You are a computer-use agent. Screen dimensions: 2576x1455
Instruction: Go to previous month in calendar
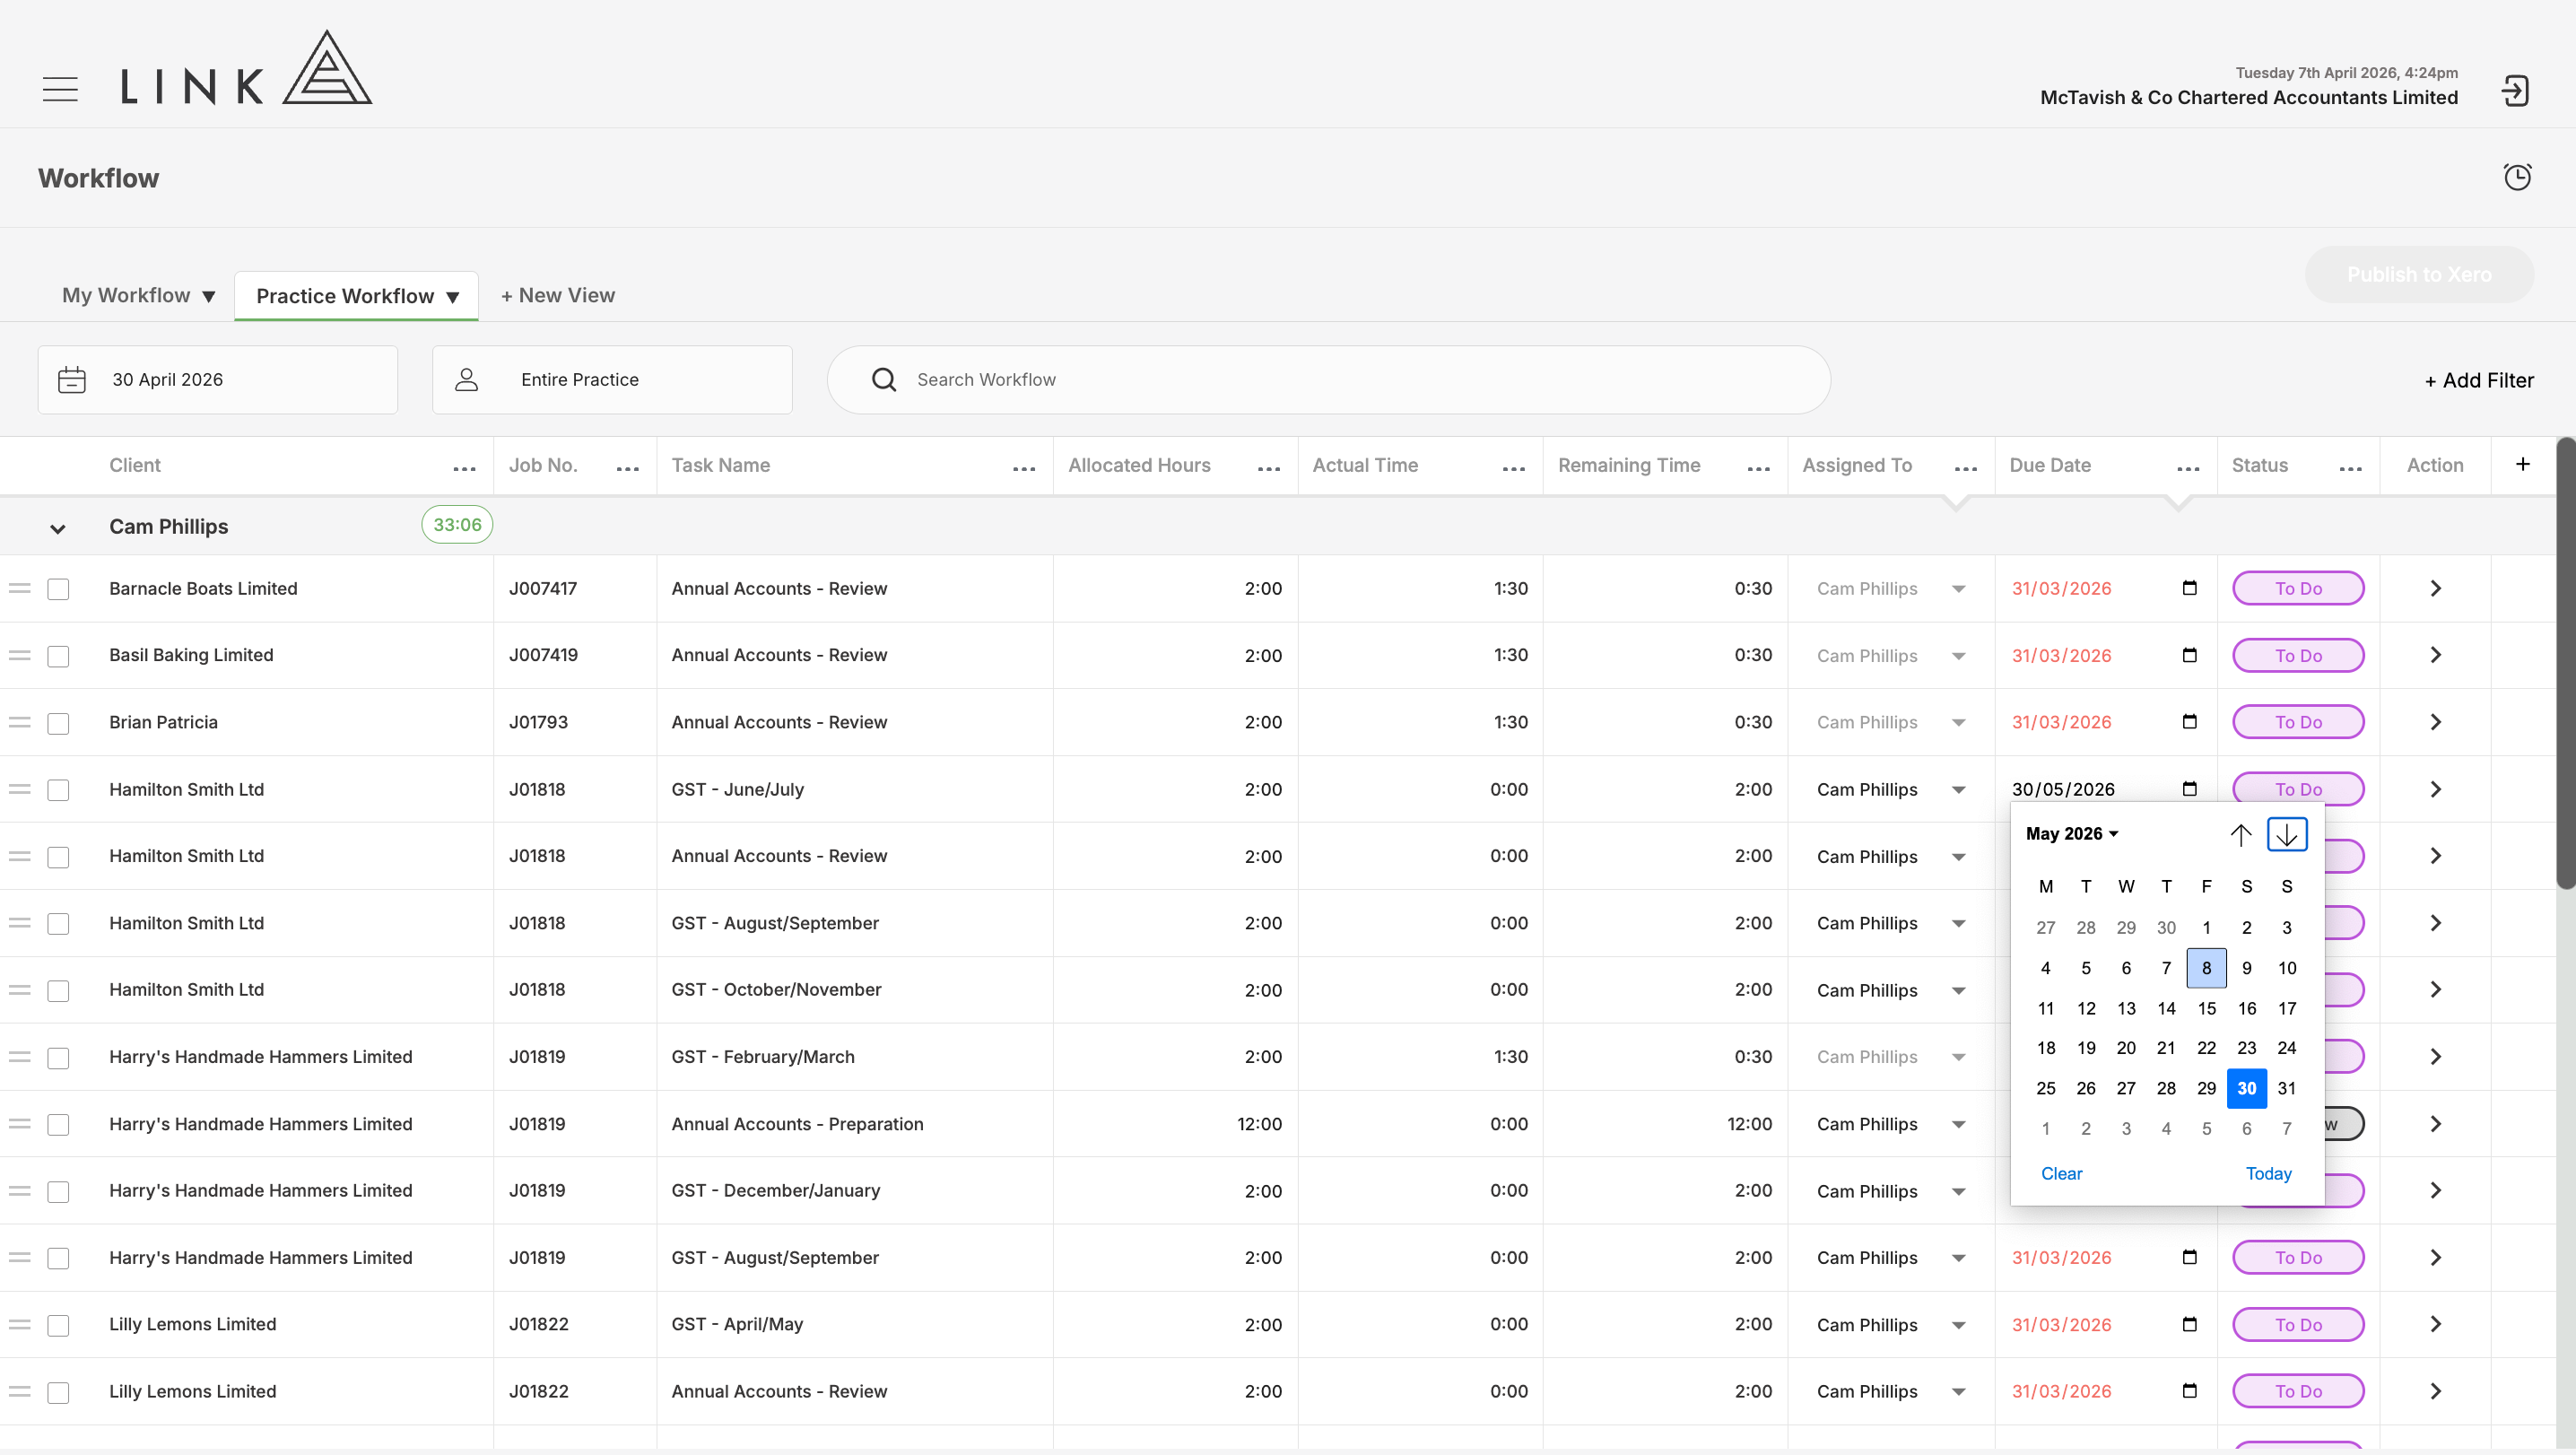point(2241,834)
